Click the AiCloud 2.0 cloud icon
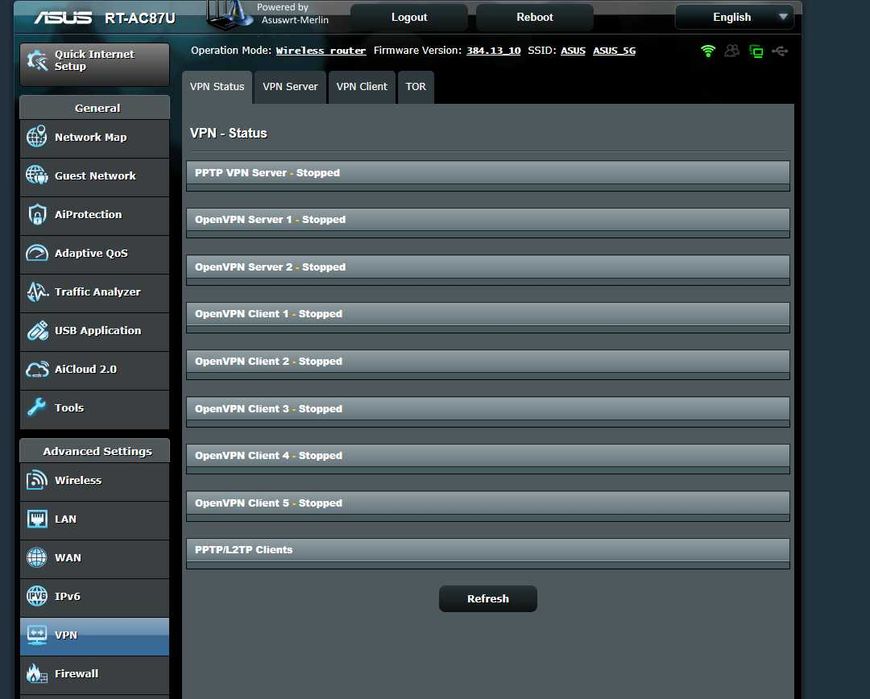Image resolution: width=870 pixels, height=699 pixels. click(x=37, y=369)
